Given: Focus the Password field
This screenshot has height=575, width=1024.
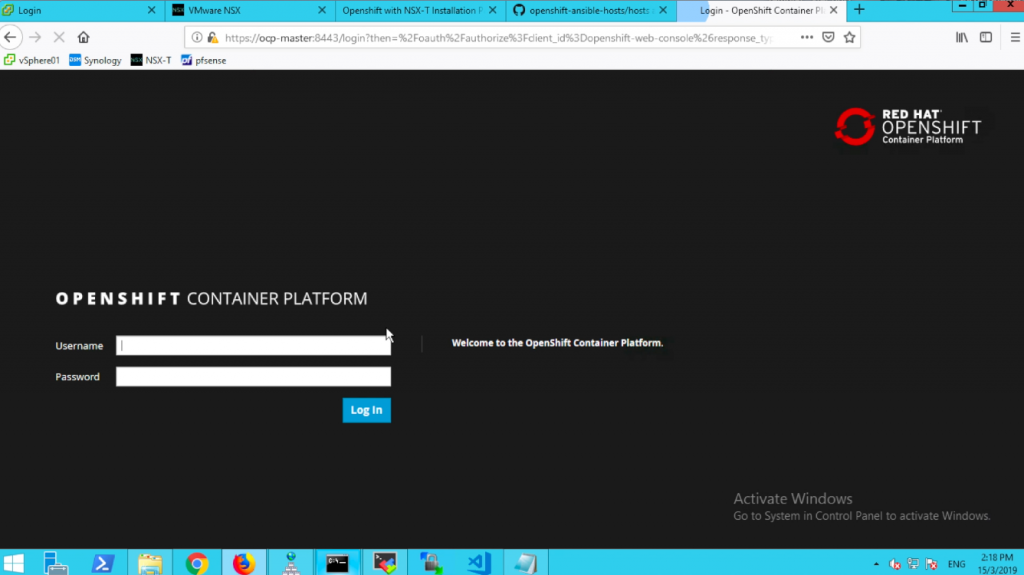Looking at the screenshot, I should (x=253, y=376).
